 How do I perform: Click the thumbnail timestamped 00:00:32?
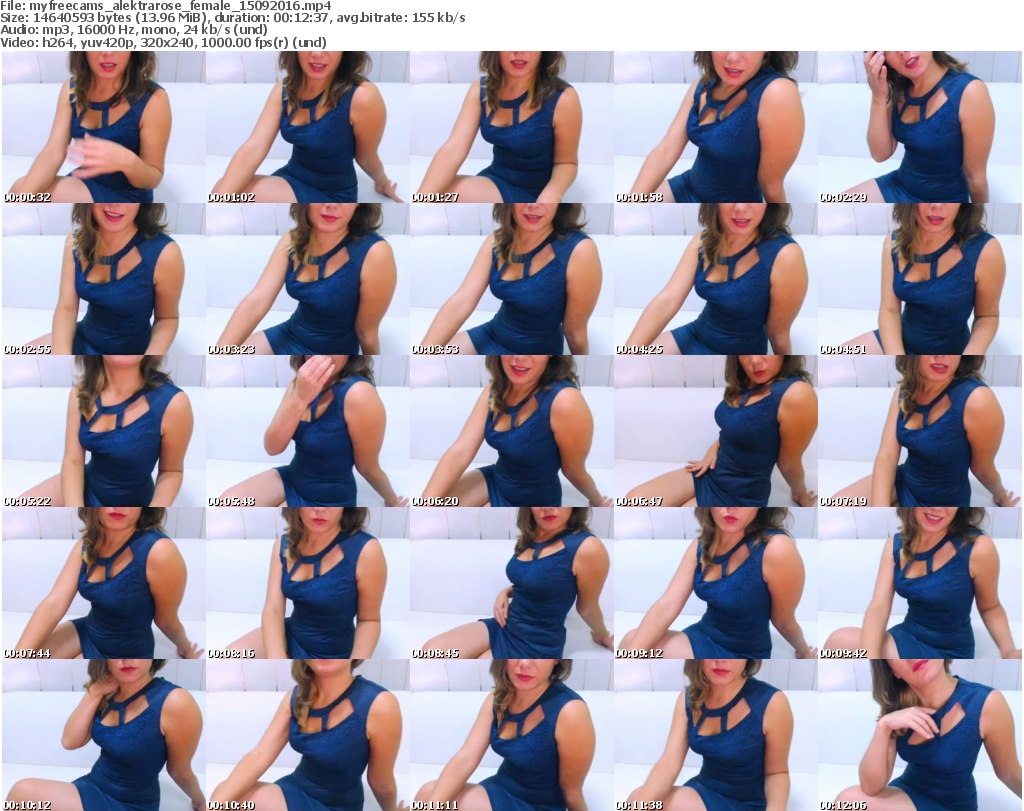[104, 127]
